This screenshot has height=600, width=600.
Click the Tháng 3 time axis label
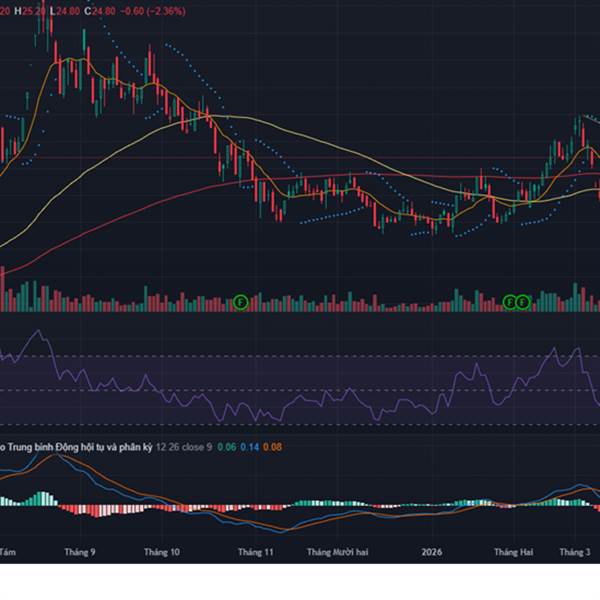point(575,552)
